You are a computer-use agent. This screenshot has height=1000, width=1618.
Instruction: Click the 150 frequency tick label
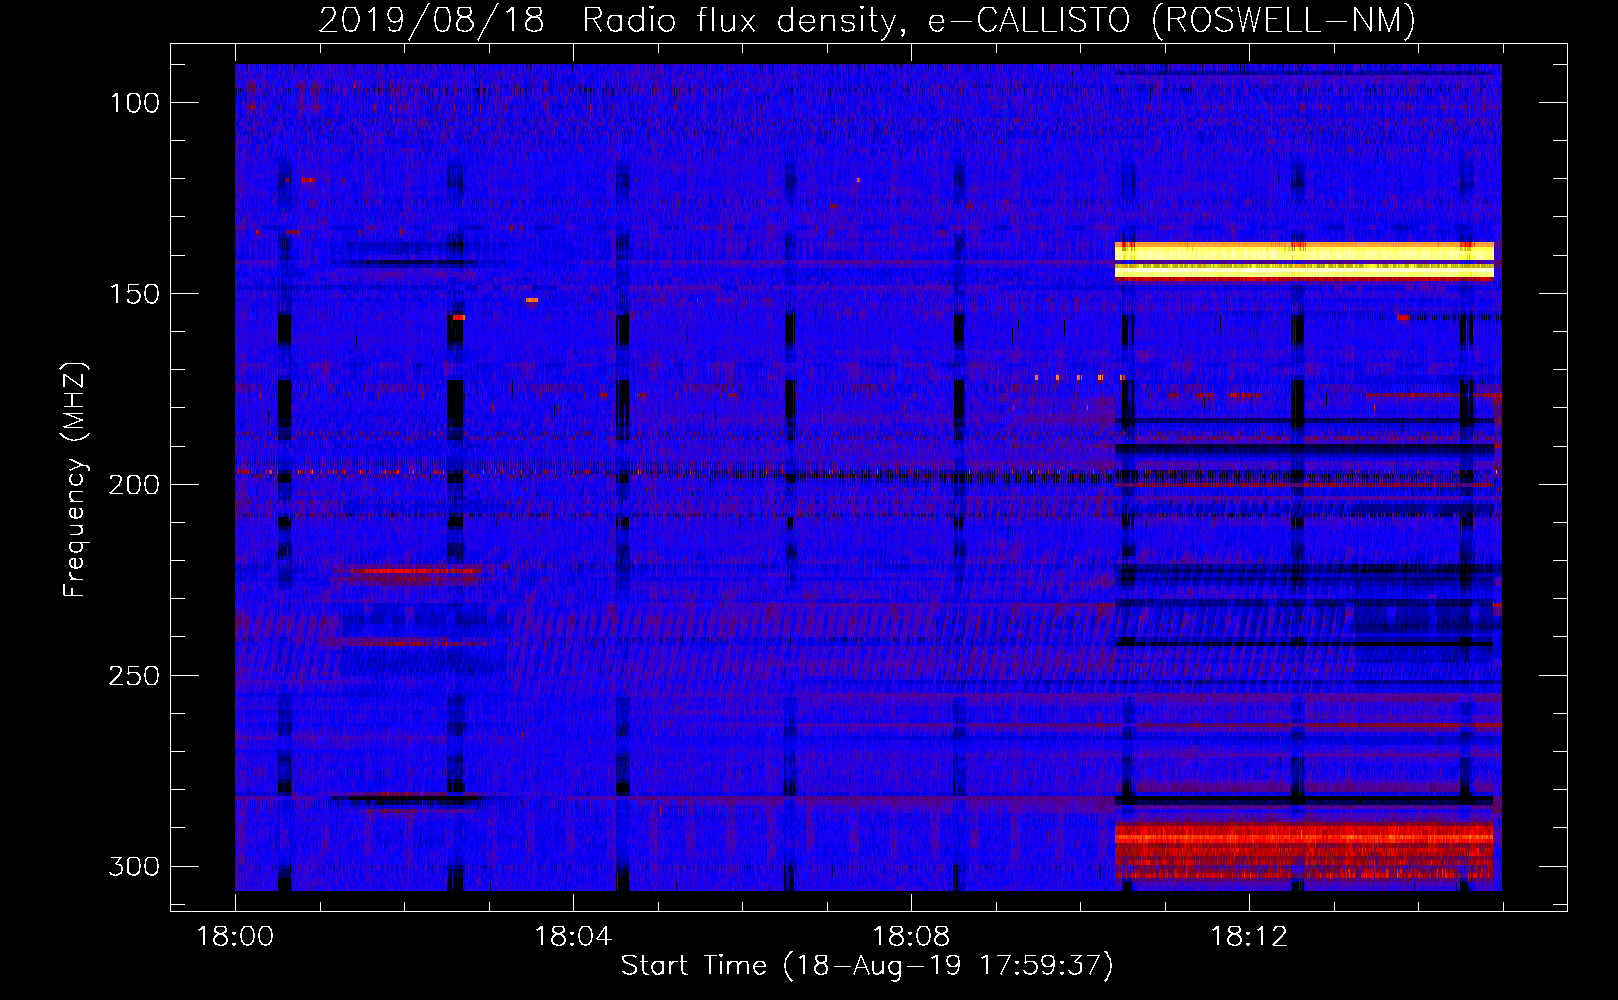(x=134, y=294)
